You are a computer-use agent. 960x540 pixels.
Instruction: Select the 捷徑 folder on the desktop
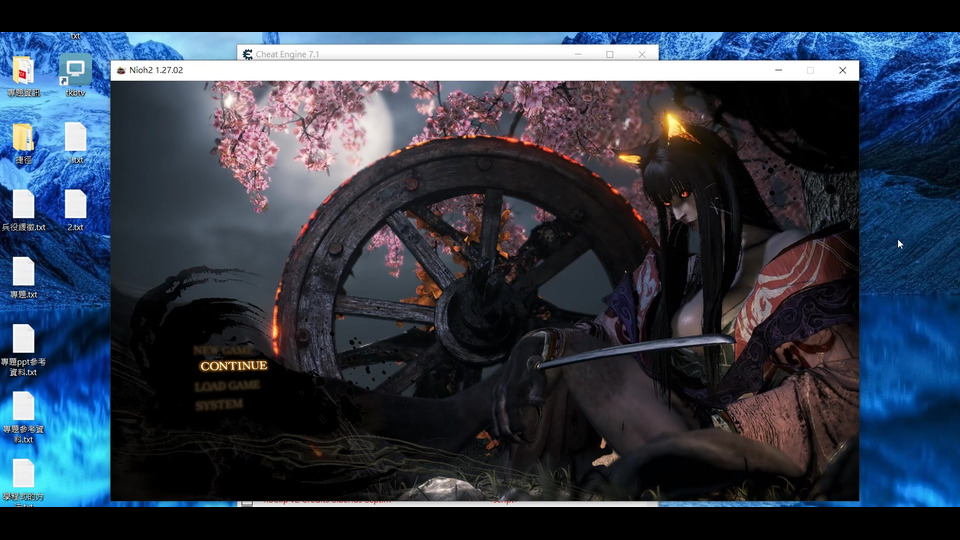coord(23,143)
